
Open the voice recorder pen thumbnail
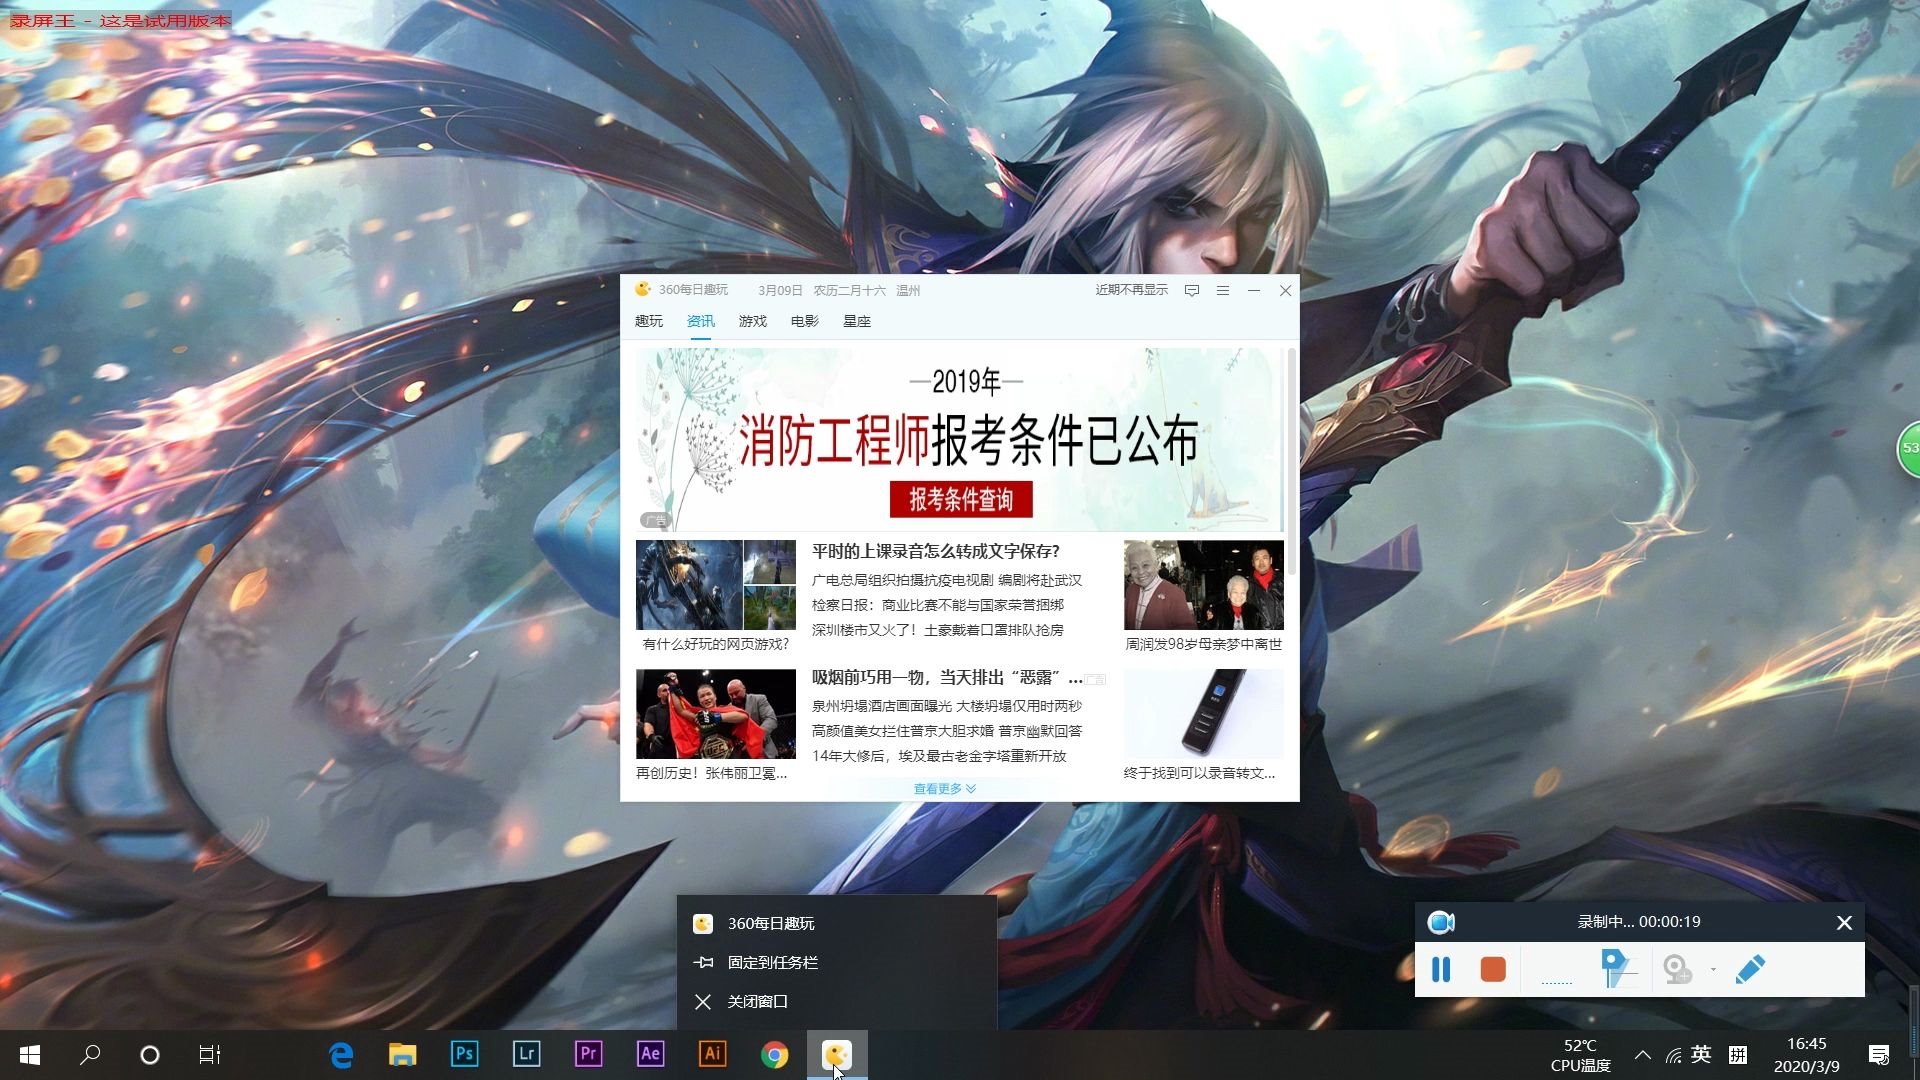pos(1204,714)
